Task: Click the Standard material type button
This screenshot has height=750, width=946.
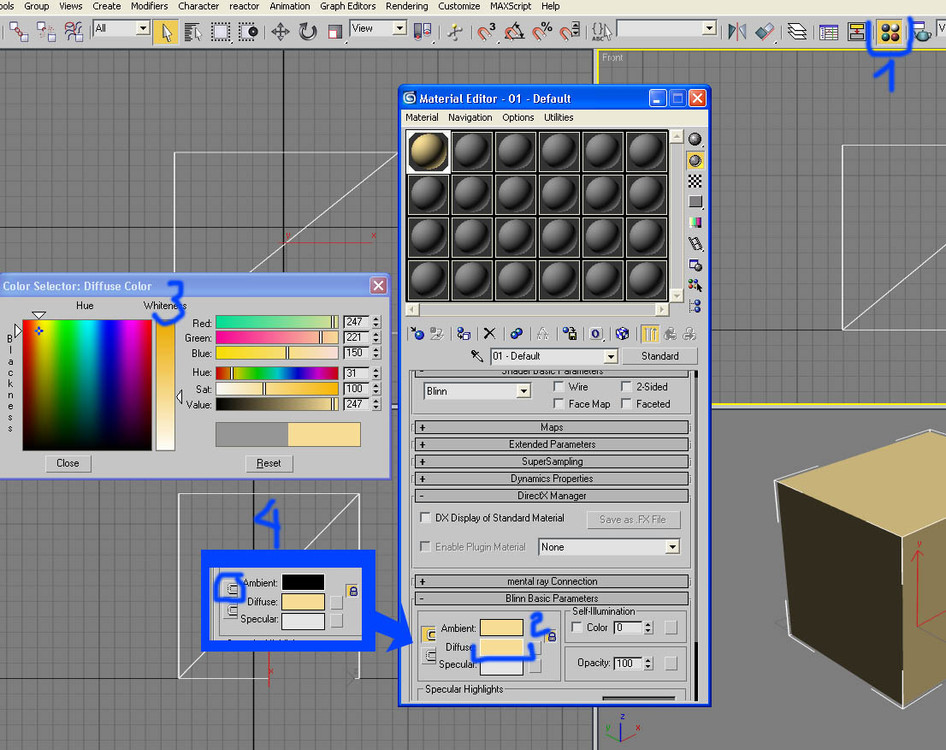Action: pos(659,356)
